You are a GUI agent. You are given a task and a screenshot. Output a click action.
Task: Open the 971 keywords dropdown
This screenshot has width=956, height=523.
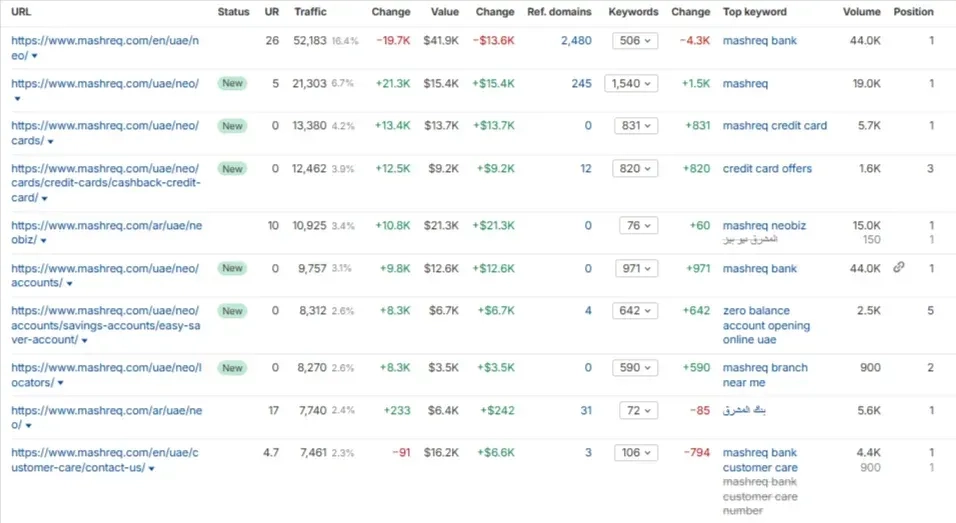click(636, 268)
